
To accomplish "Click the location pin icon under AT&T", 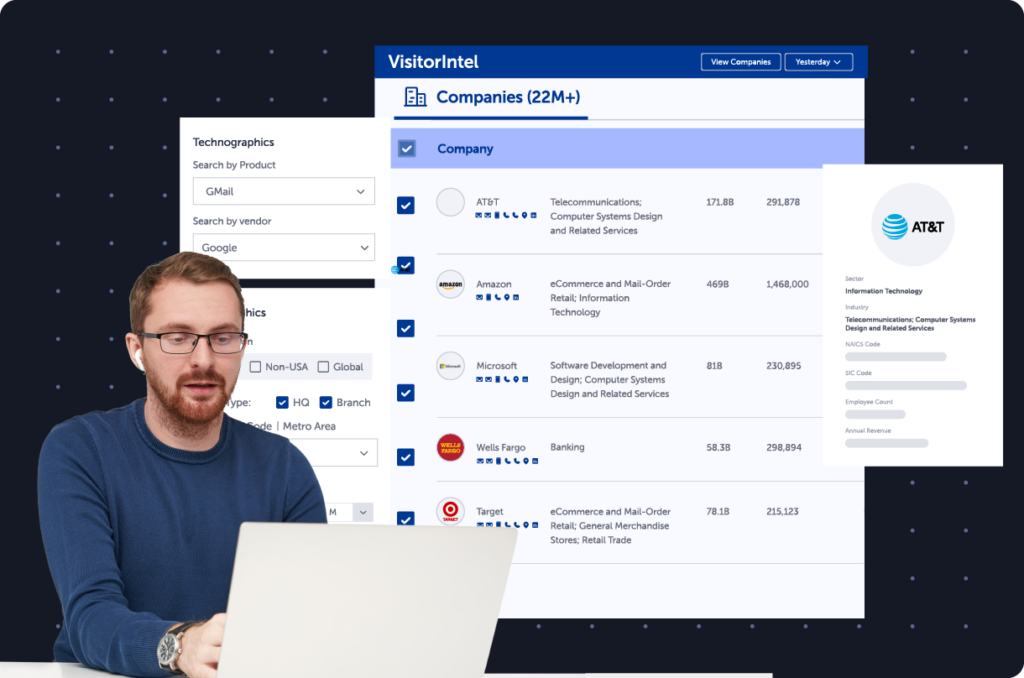I will click(x=524, y=215).
